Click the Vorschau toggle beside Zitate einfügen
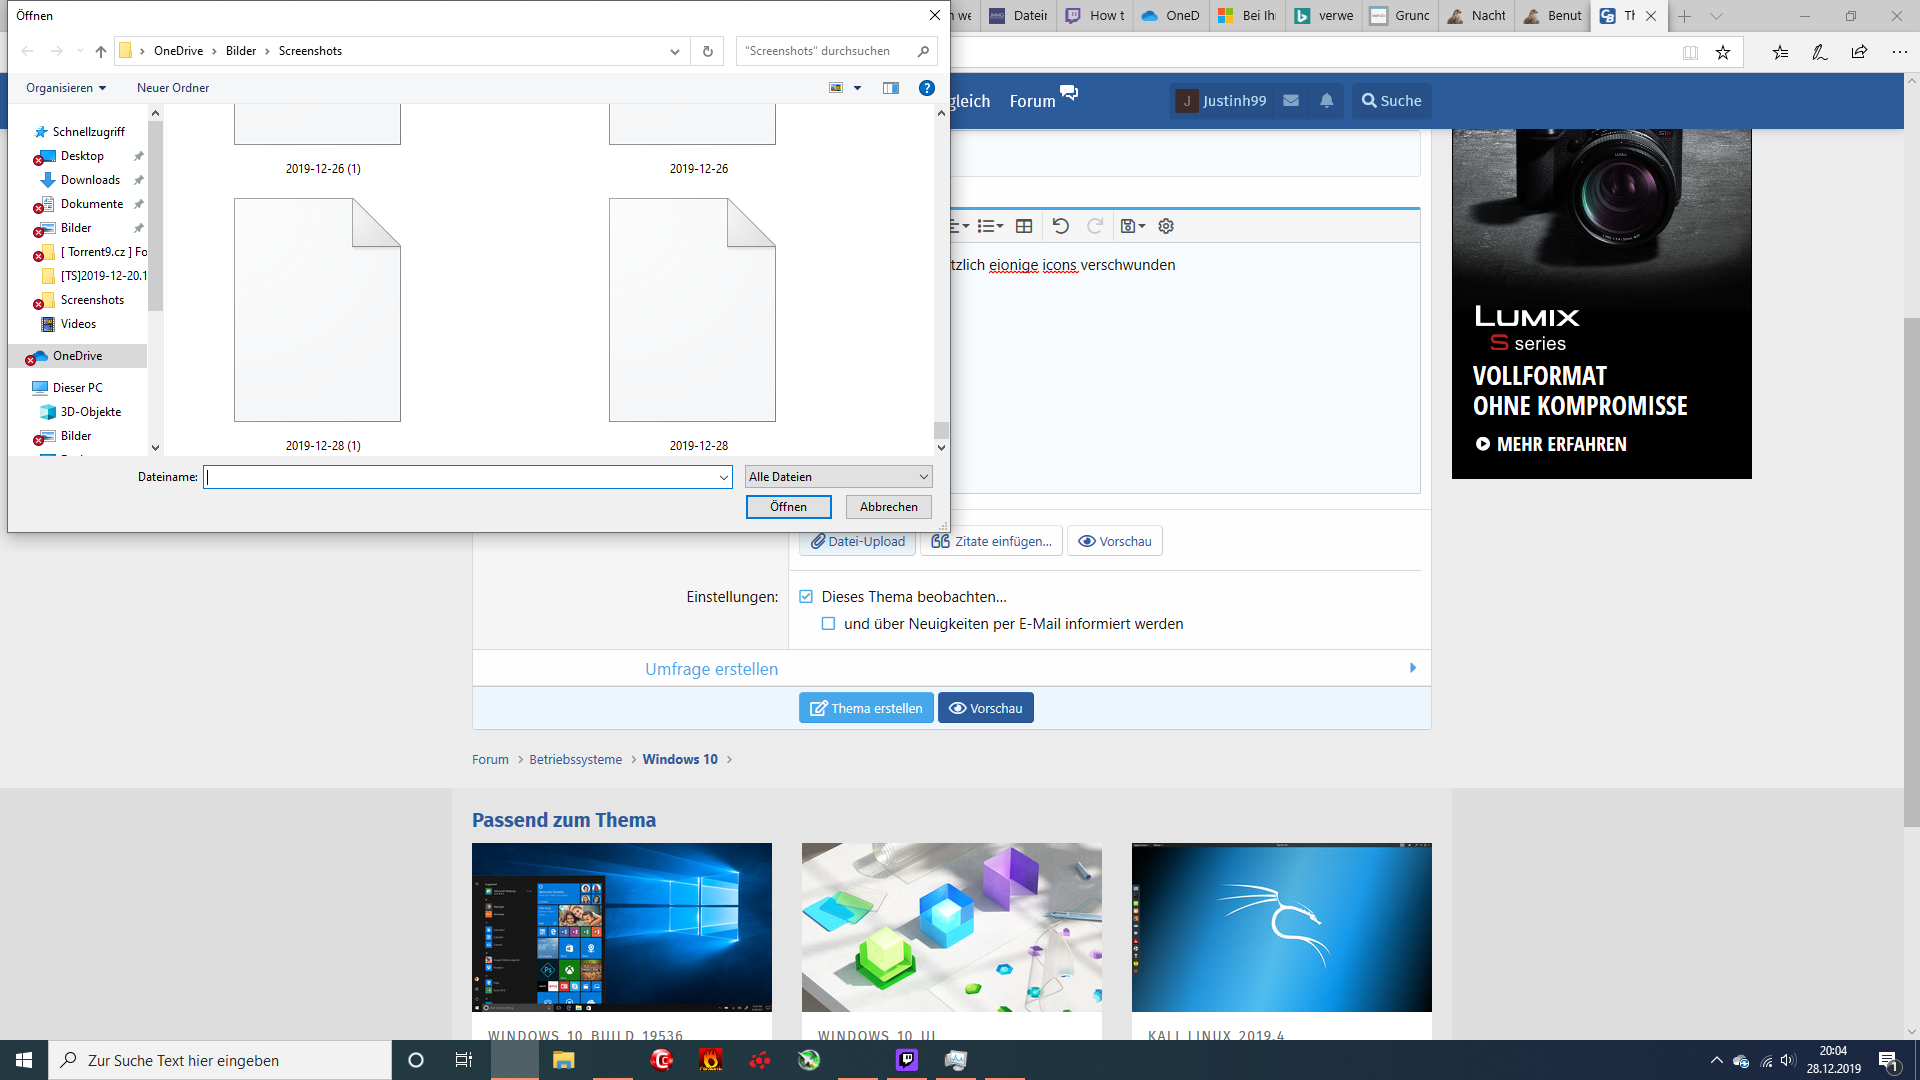The width and height of the screenshot is (1920, 1080). (1114, 541)
